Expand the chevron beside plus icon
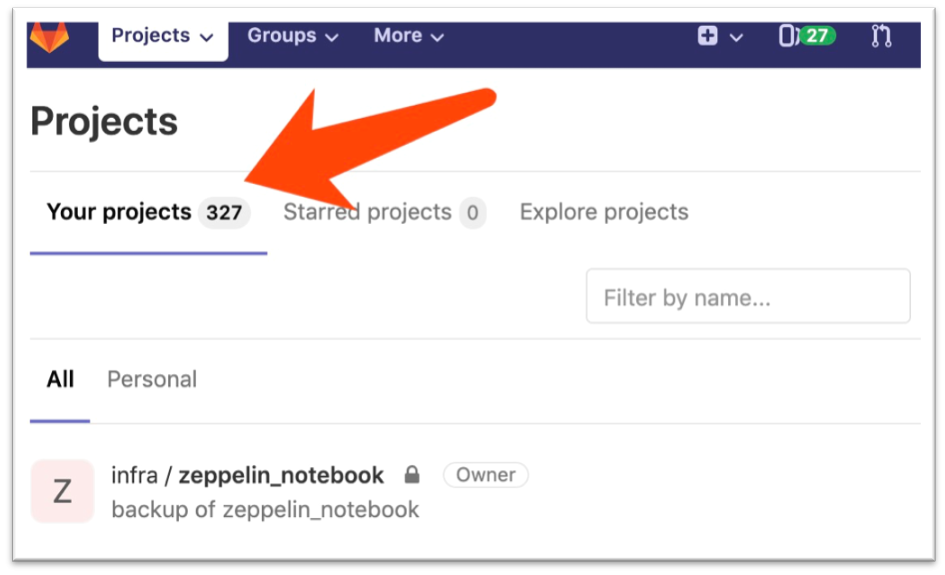 click(736, 37)
